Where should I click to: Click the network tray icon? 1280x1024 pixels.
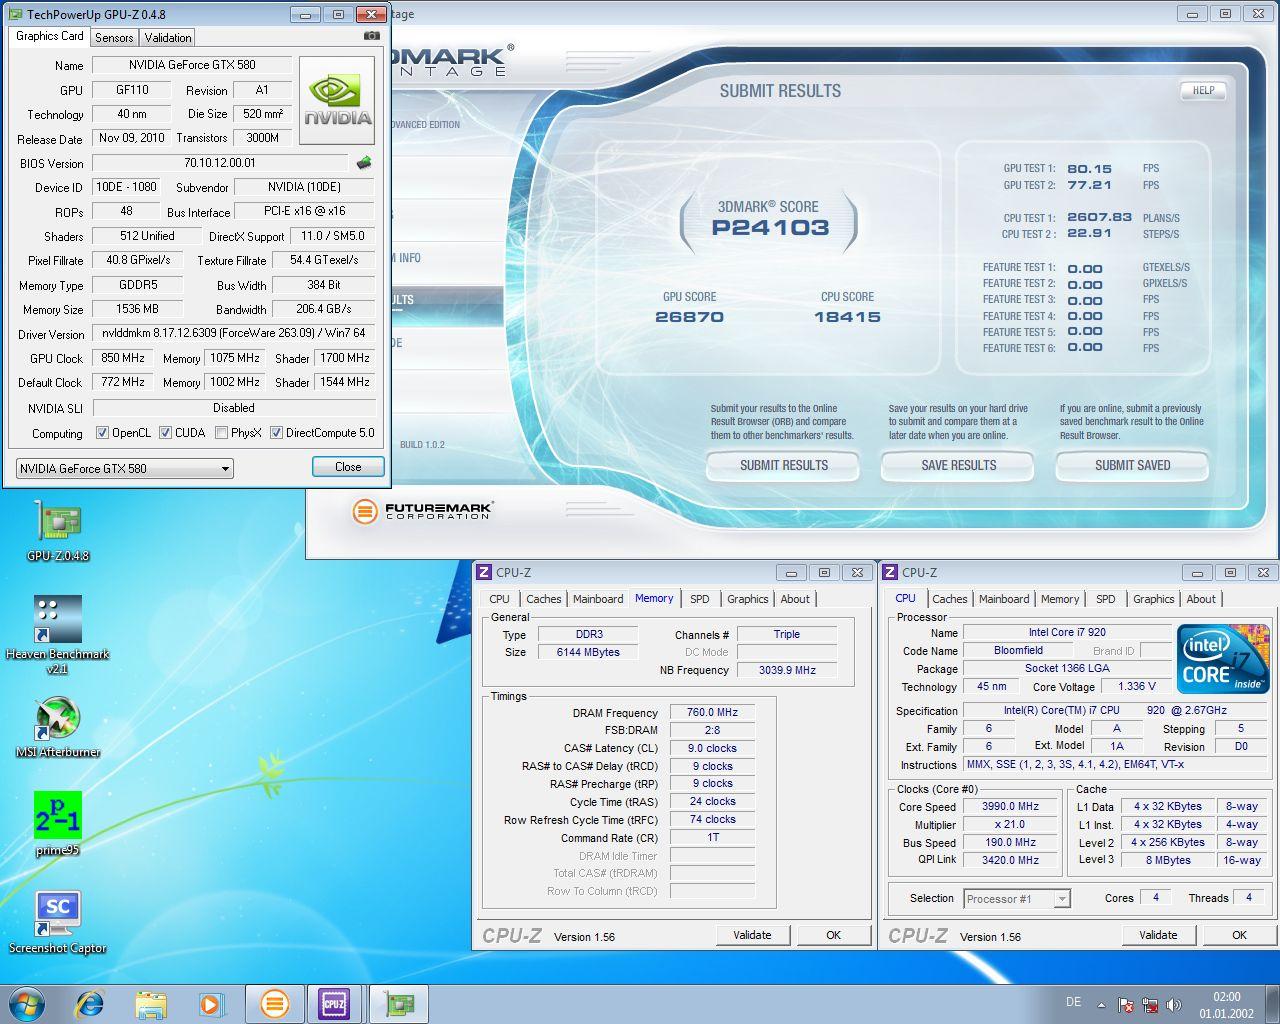pyautogui.click(x=1150, y=1004)
